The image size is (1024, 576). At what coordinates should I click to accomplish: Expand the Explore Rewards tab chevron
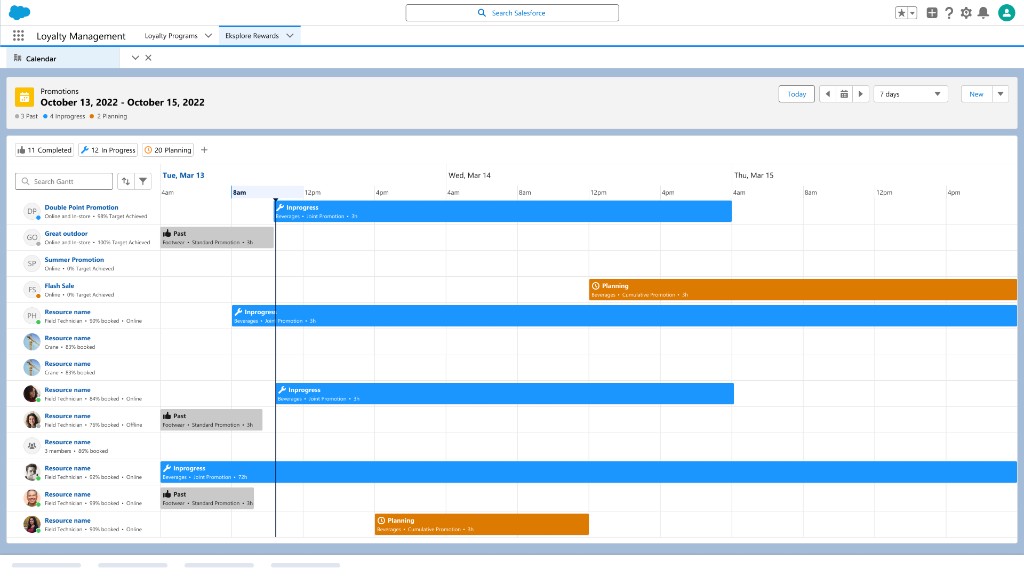point(290,36)
